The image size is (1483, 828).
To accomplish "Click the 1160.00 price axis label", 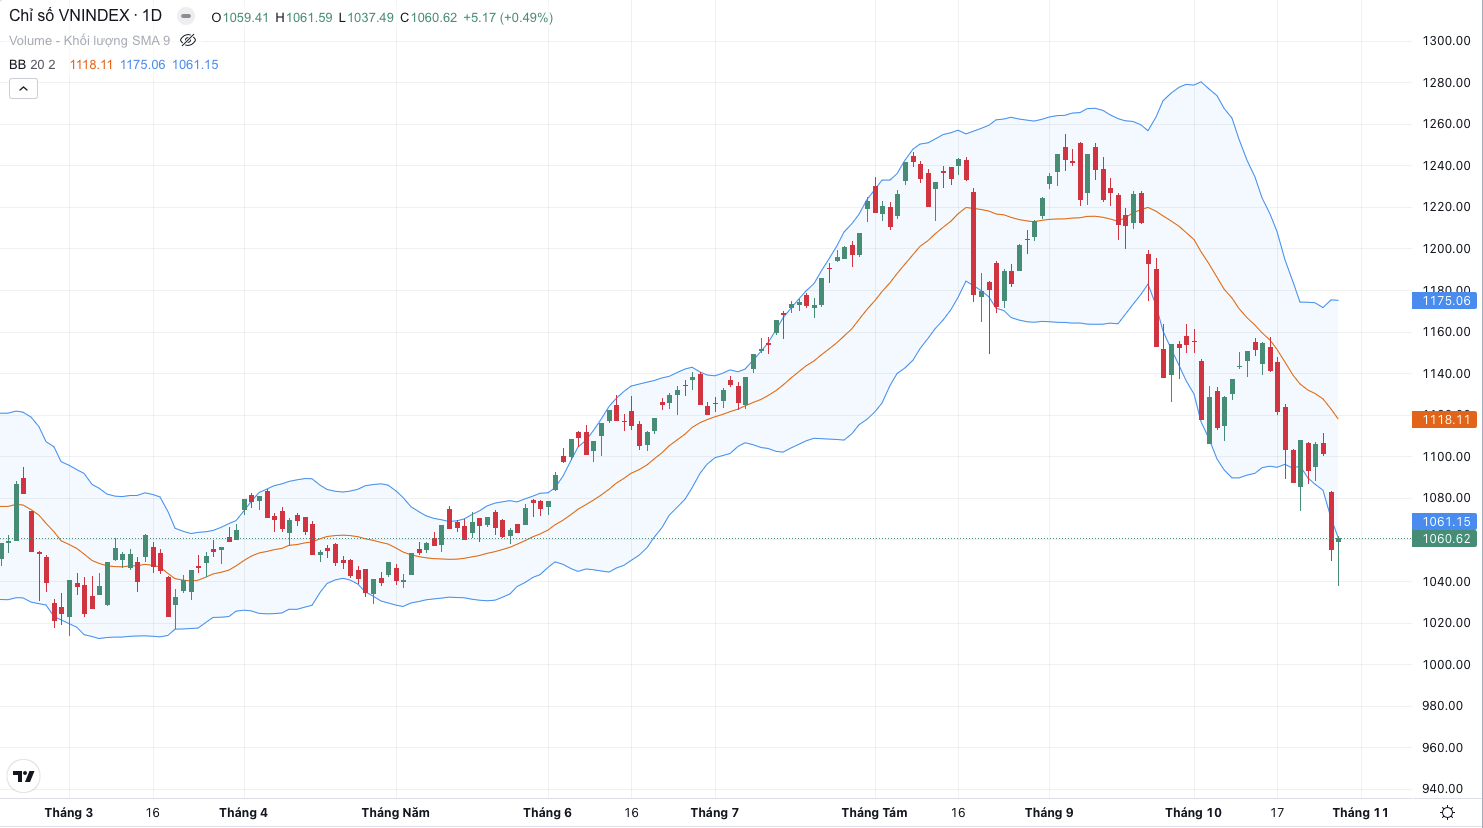I will click(x=1446, y=332).
